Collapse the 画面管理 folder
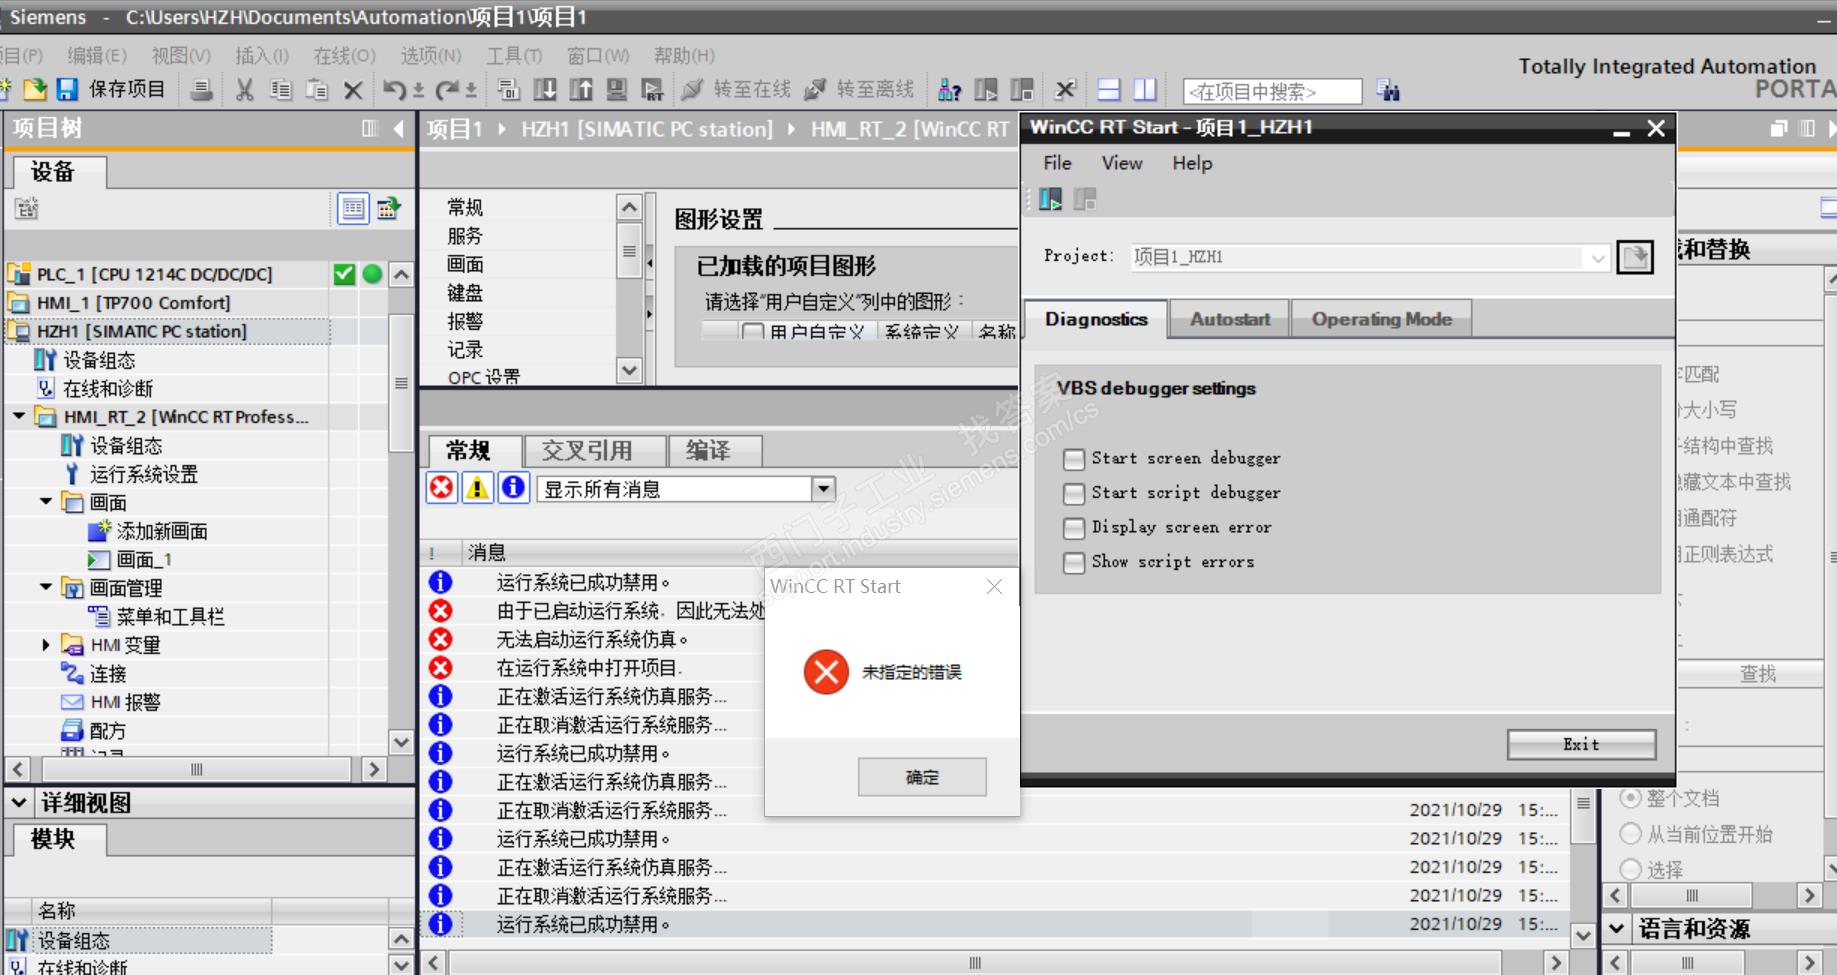1837x975 pixels. tap(46, 587)
